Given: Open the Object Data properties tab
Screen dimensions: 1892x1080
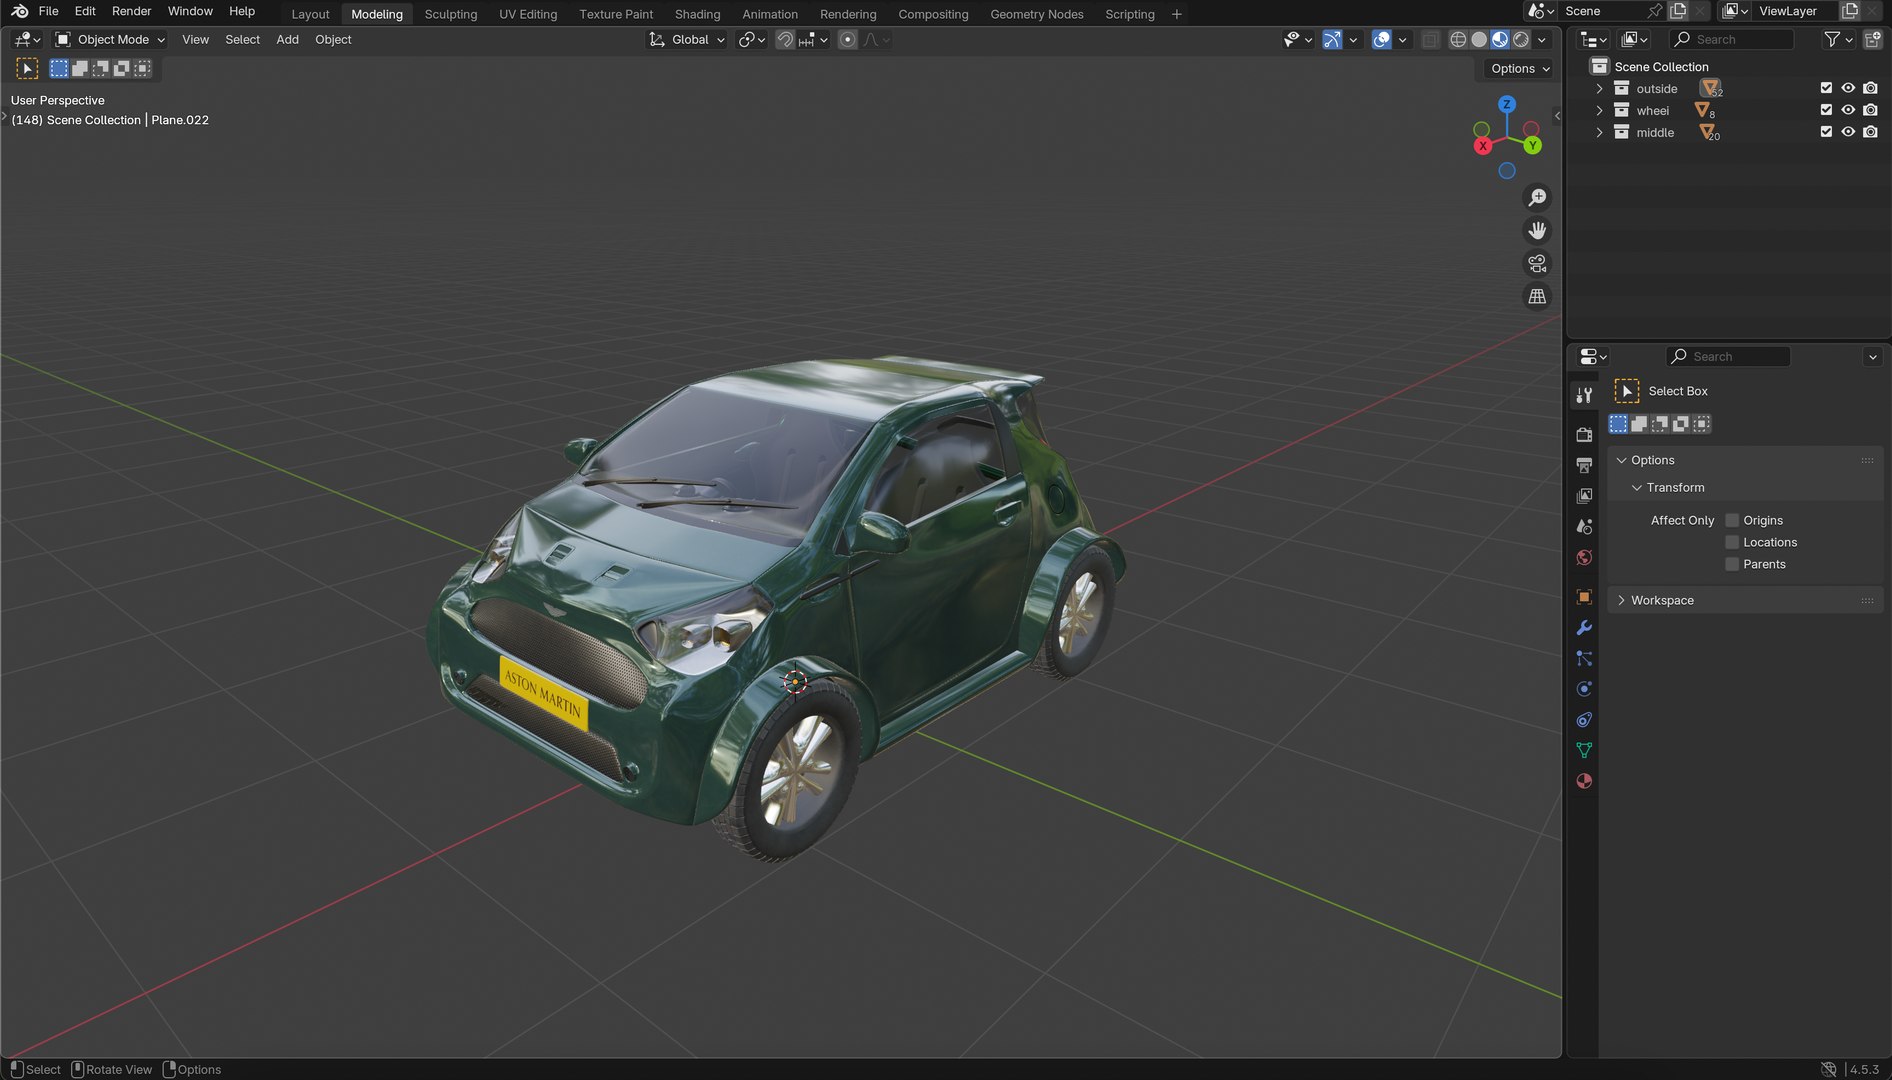Looking at the screenshot, I should (1584, 750).
